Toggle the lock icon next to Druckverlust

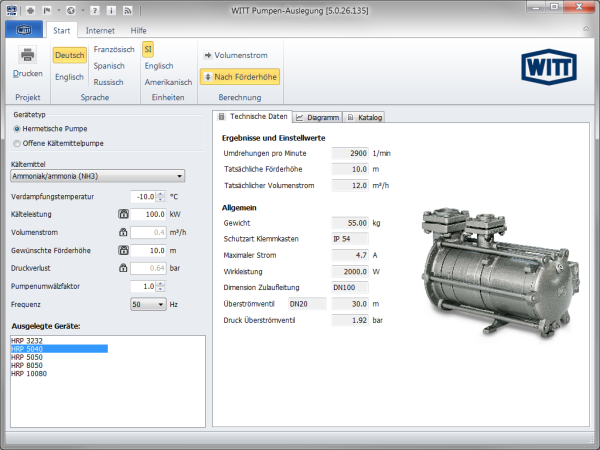(x=123, y=268)
